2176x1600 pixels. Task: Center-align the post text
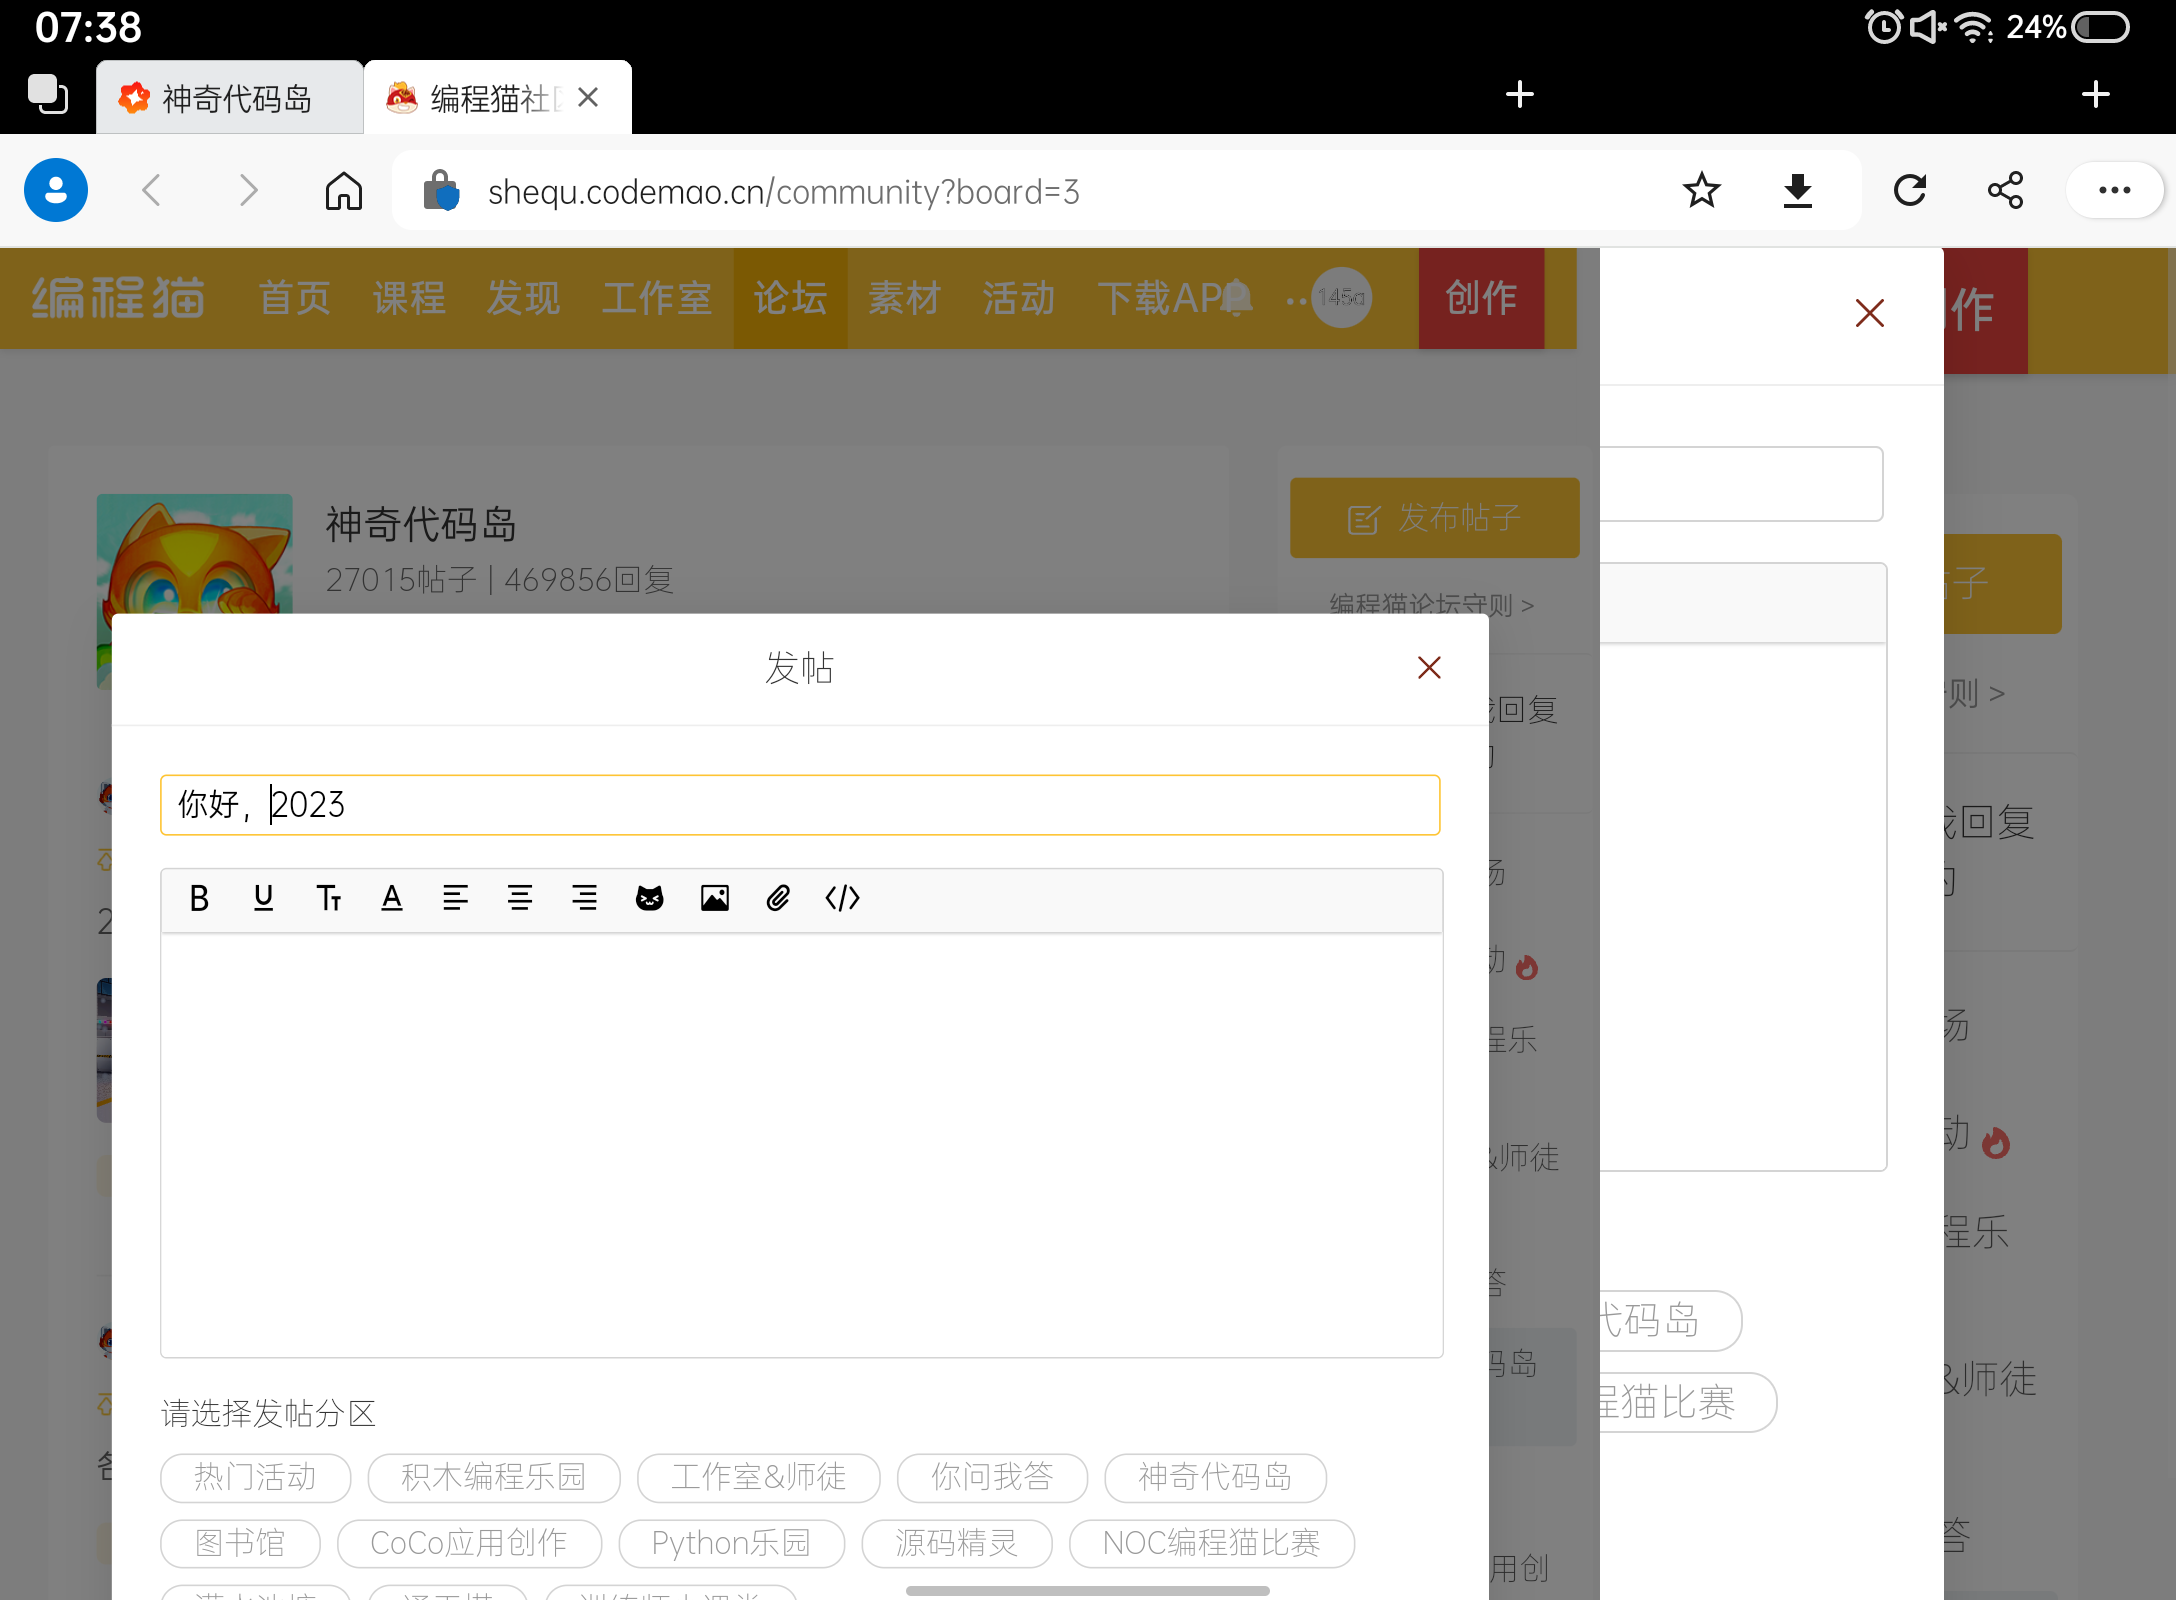point(520,899)
